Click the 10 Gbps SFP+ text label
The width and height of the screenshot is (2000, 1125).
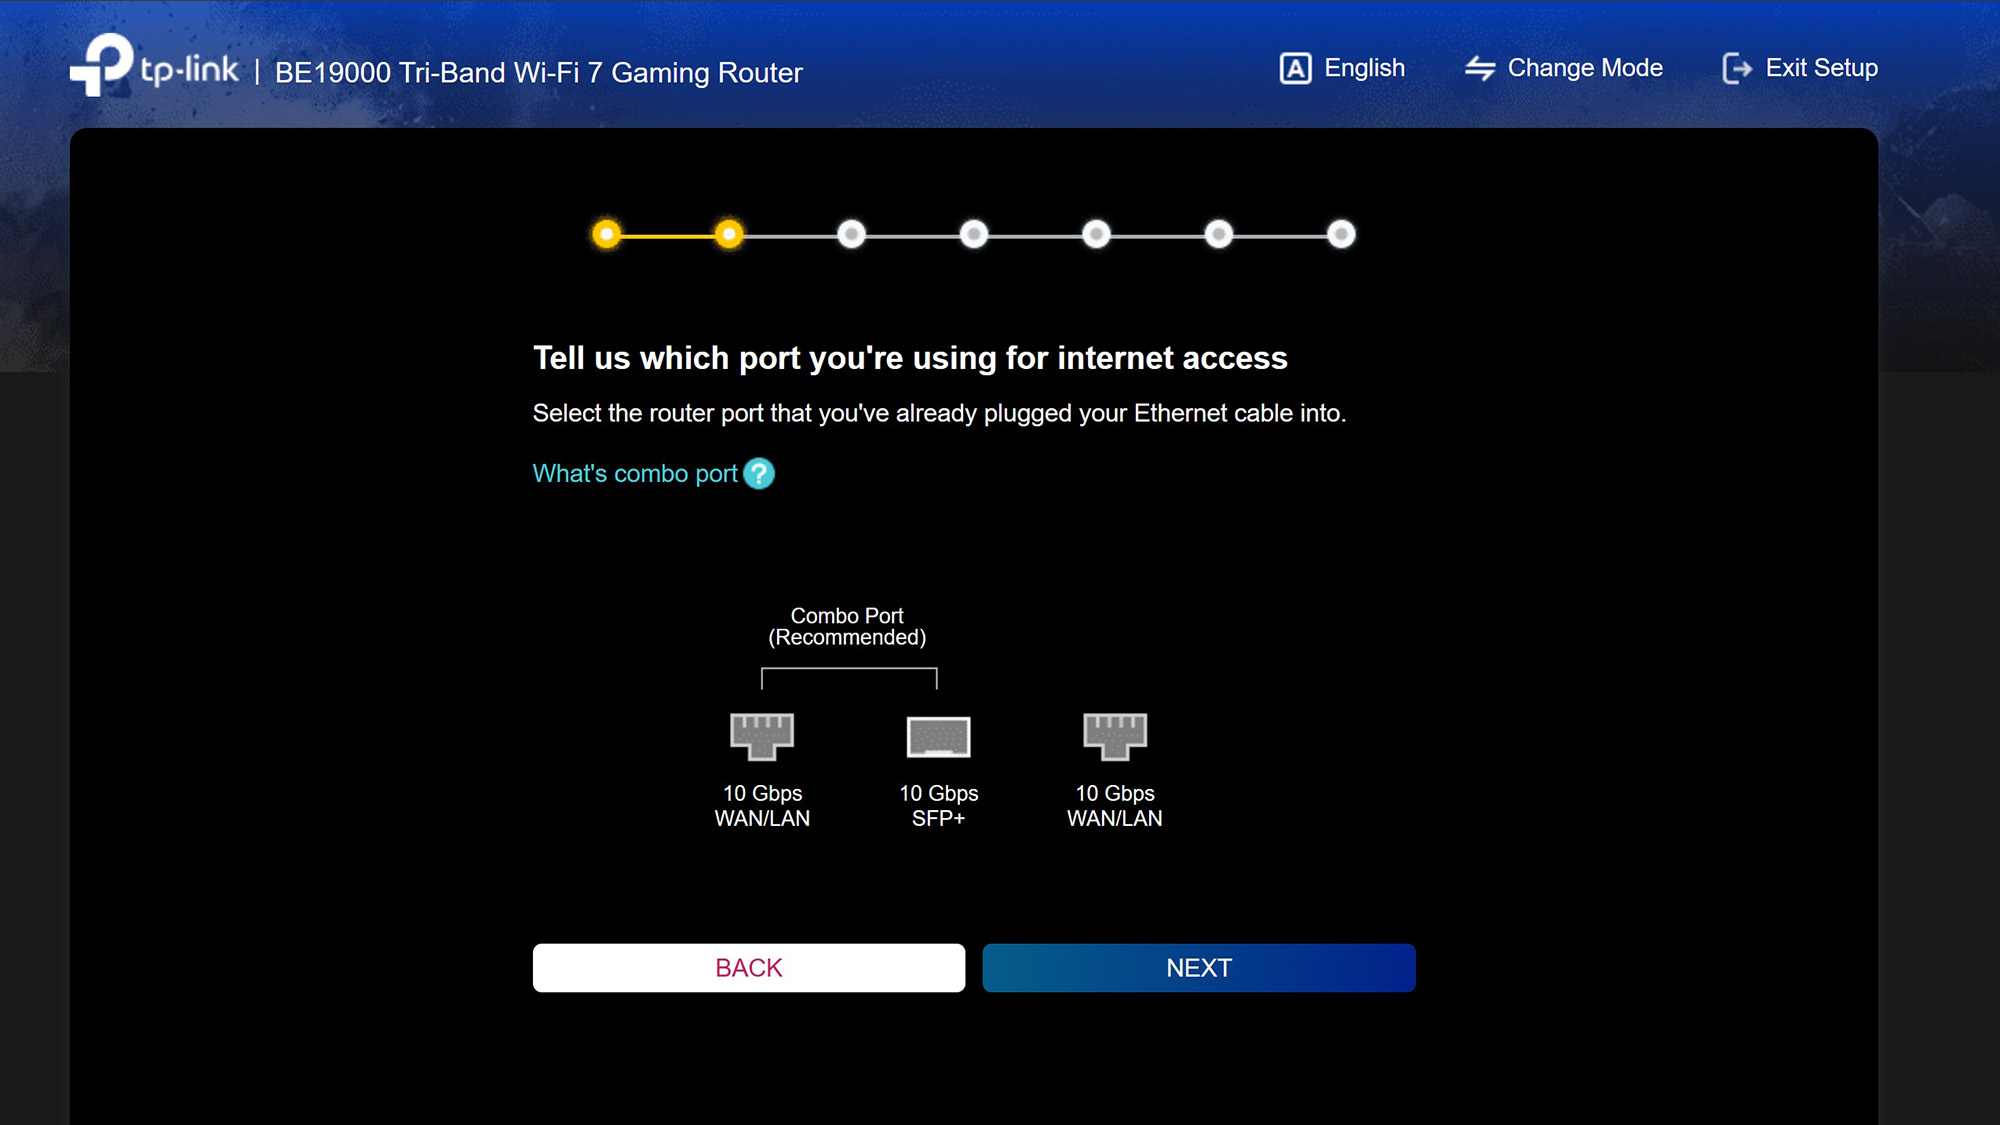[x=938, y=805]
